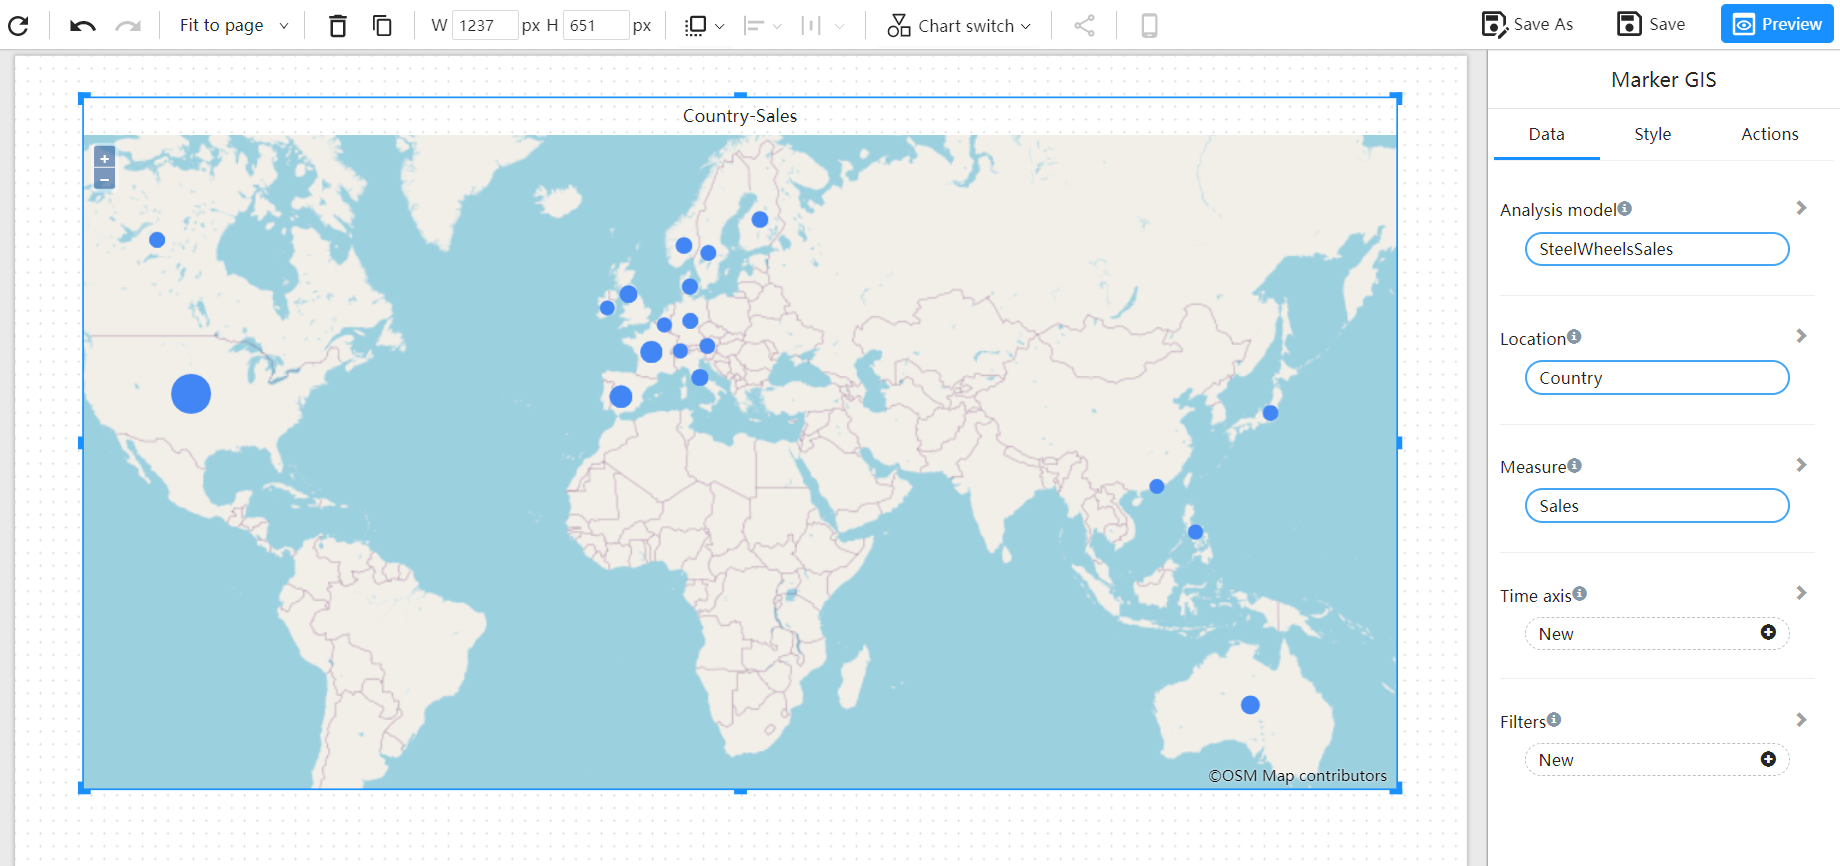Screen dimensions: 1840x866
Task: Click the Marker GIS panel heading
Action: (1663, 80)
